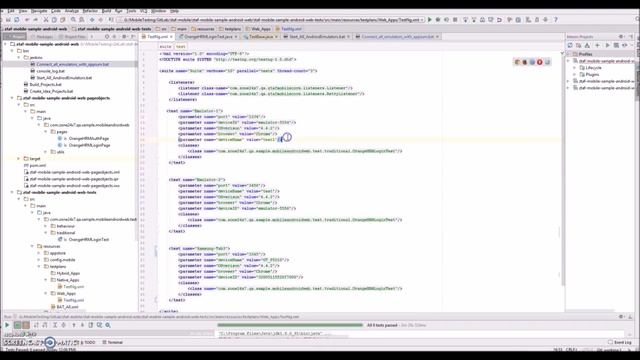Image resolution: width=640 pixels, height=360 pixels.
Task: Select BAT_All.xml in project tree
Action: (64, 307)
